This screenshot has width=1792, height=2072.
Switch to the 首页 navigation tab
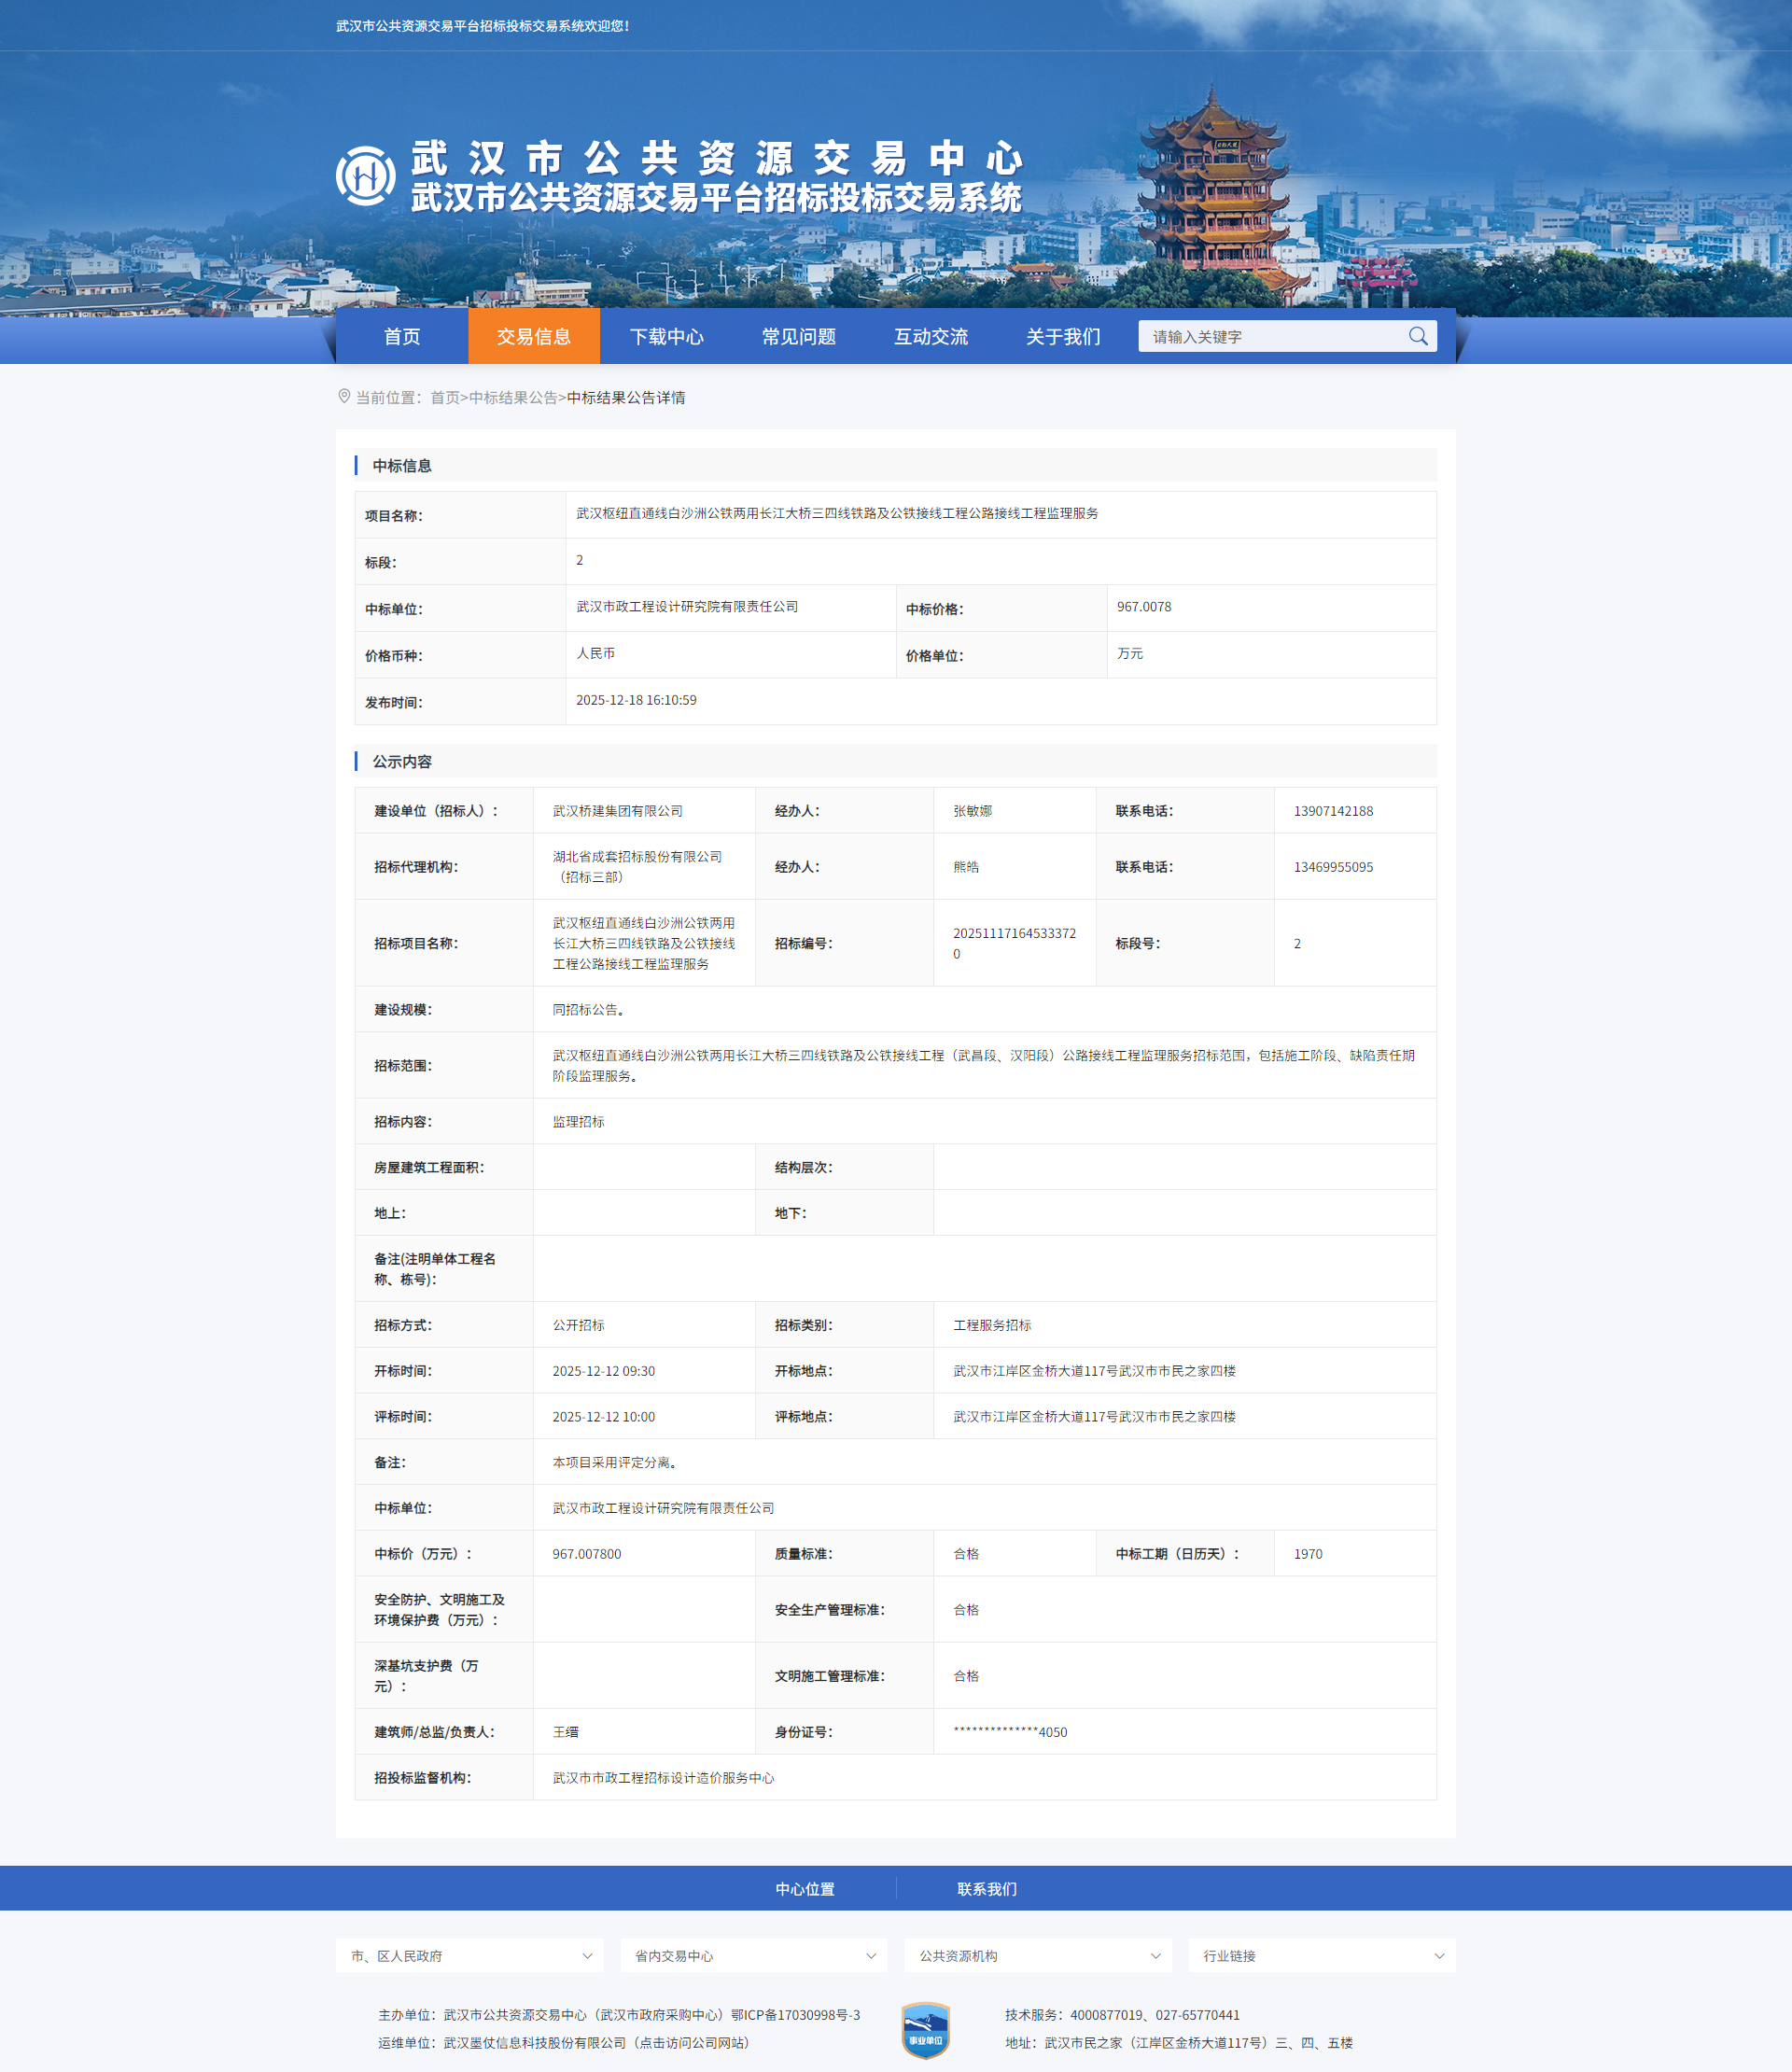pyautogui.click(x=403, y=337)
